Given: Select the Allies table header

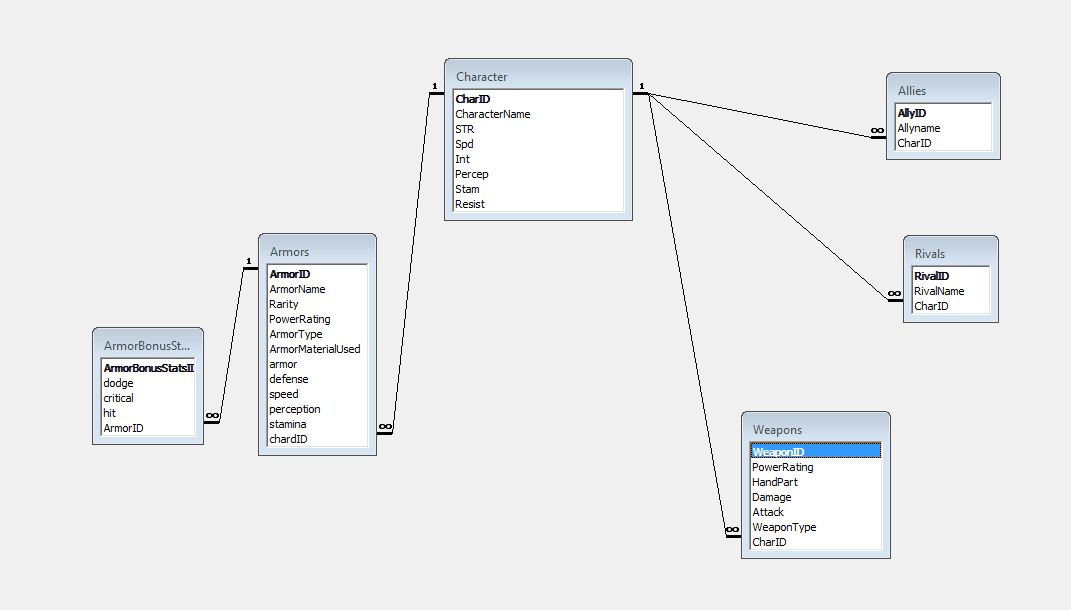Looking at the screenshot, I should [941, 90].
